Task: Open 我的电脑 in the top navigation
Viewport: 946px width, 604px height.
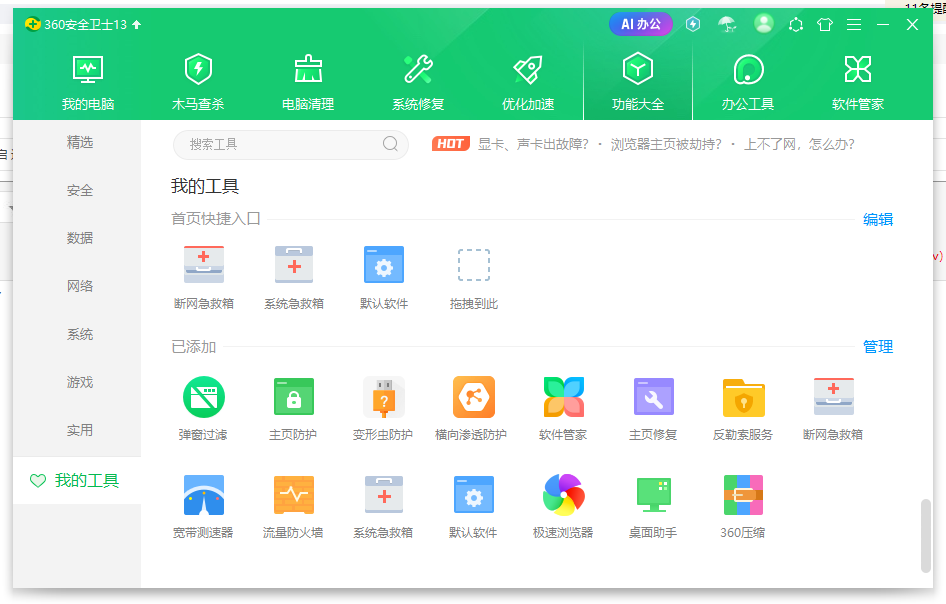Action: [x=88, y=83]
